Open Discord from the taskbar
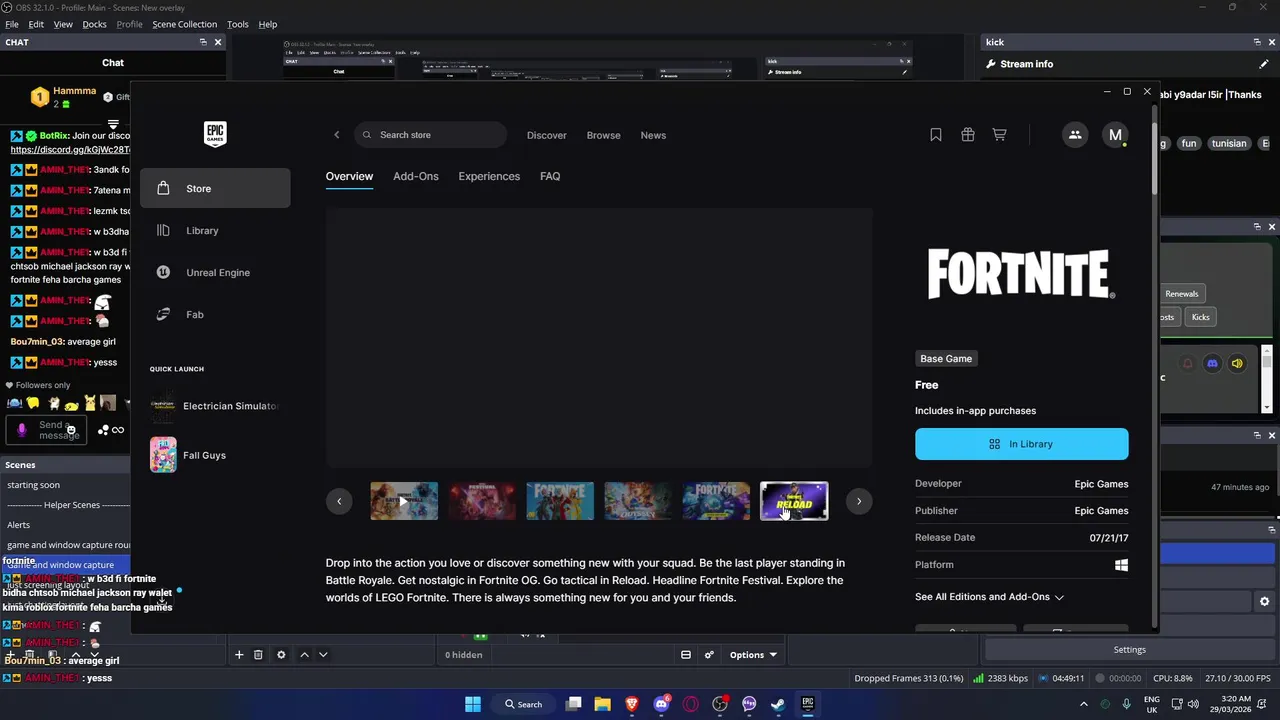The width and height of the screenshot is (1280, 720). 661,704
